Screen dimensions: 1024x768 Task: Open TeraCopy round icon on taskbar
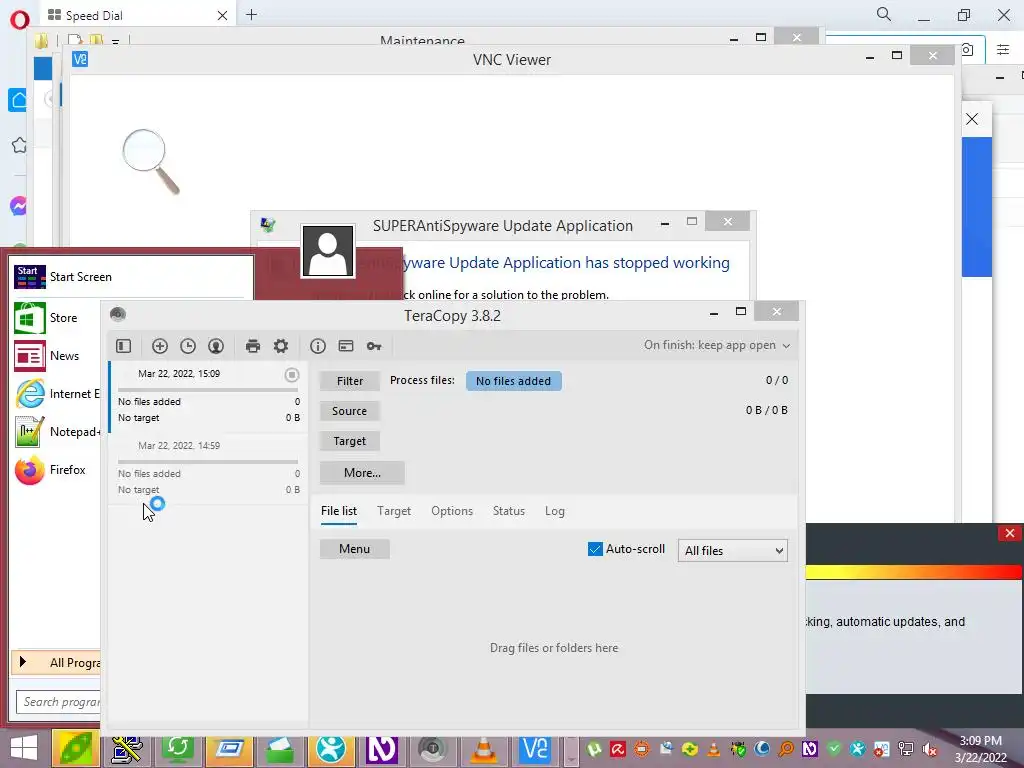coord(432,750)
